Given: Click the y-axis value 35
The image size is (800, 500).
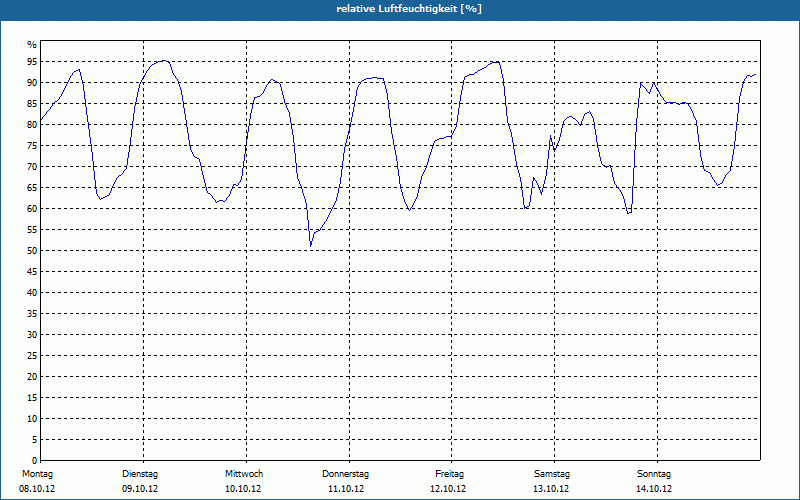Looking at the screenshot, I should click(32, 314).
